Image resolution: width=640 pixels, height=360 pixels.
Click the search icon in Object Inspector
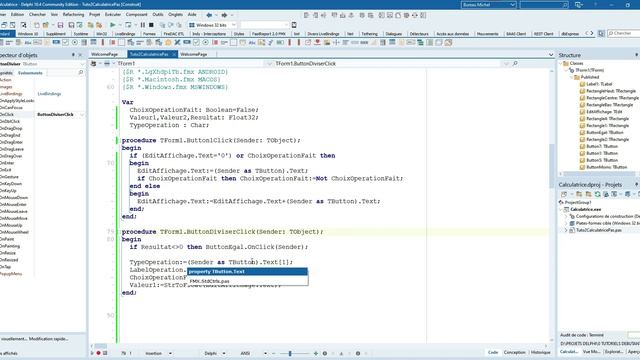[80, 73]
